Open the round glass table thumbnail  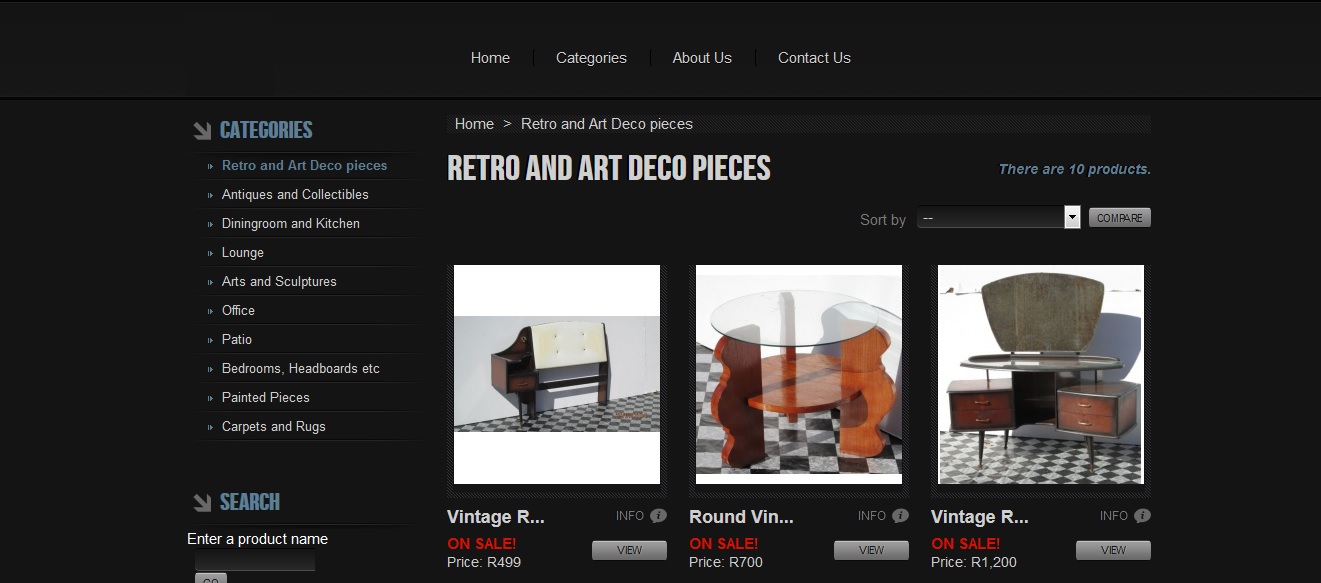click(799, 374)
